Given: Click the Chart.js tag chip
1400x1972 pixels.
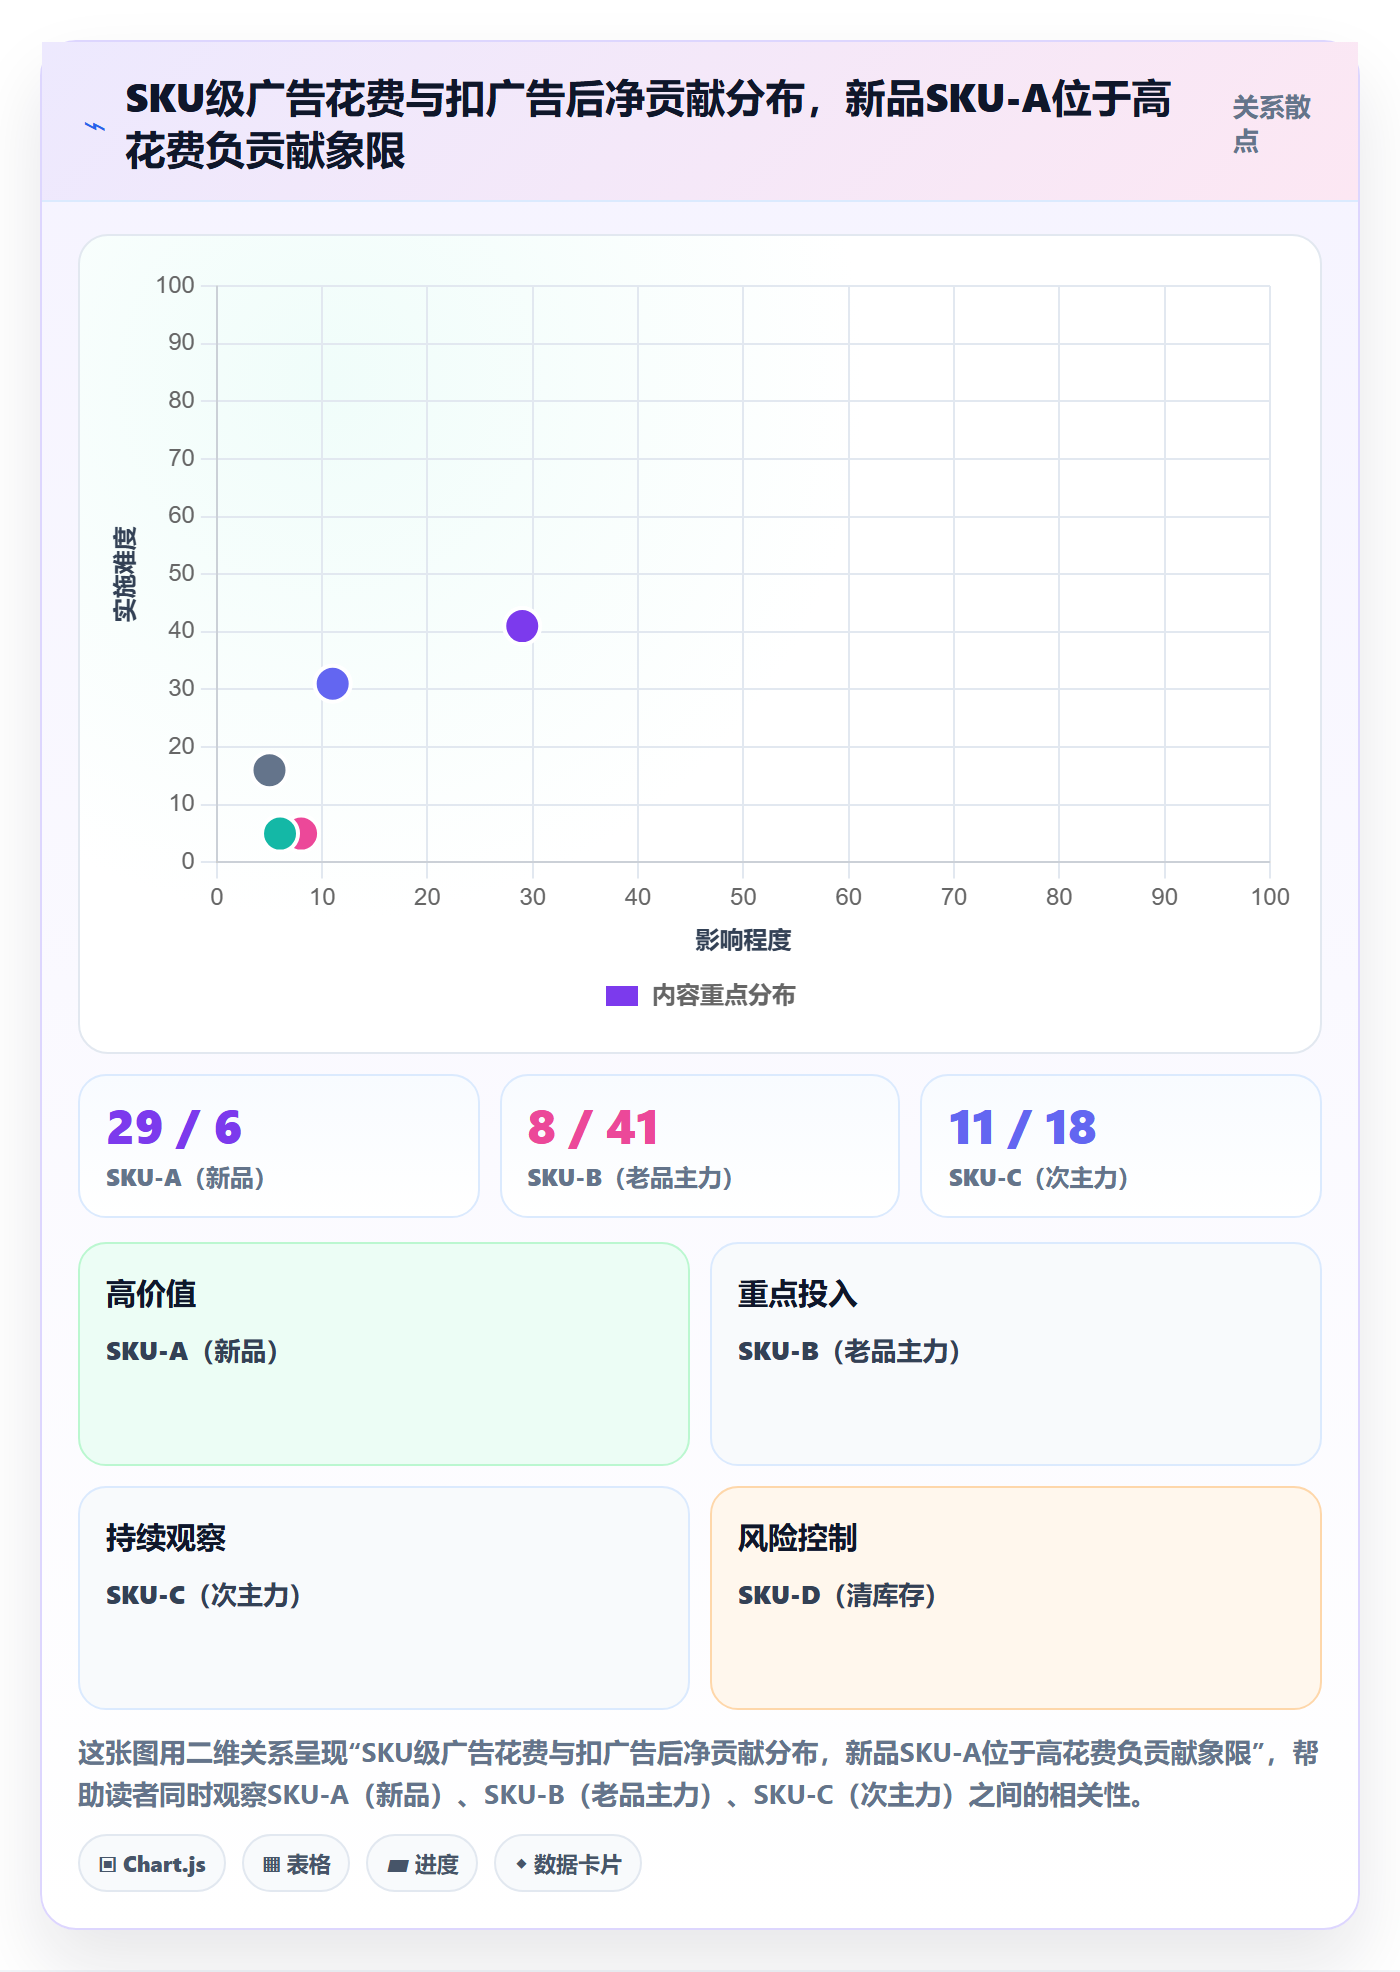Looking at the screenshot, I should coord(152,1863).
